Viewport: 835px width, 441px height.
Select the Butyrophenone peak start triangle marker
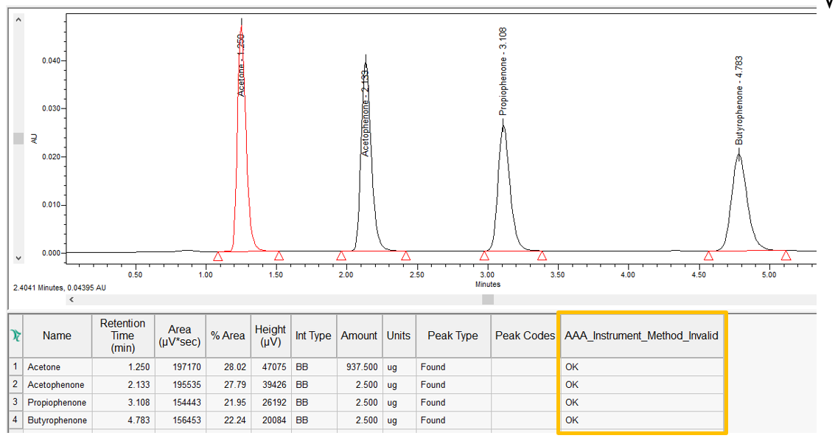click(x=709, y=257)
